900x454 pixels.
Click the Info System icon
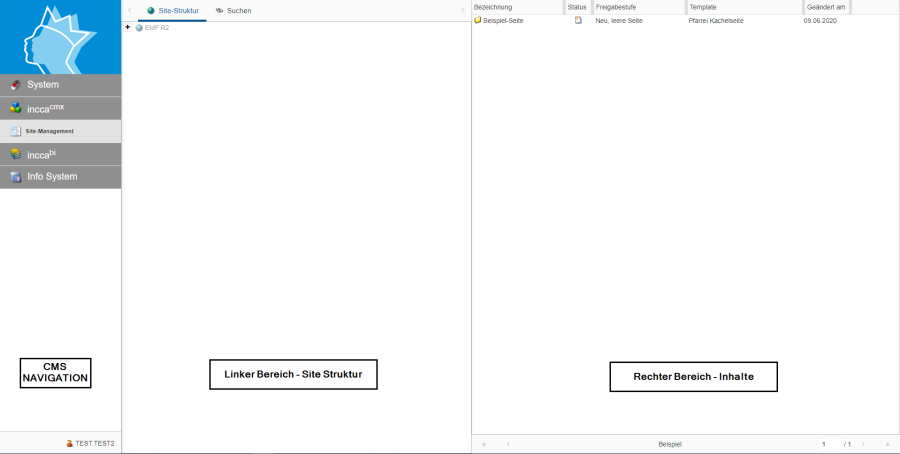pyautogui.click(x=15, y=177)
